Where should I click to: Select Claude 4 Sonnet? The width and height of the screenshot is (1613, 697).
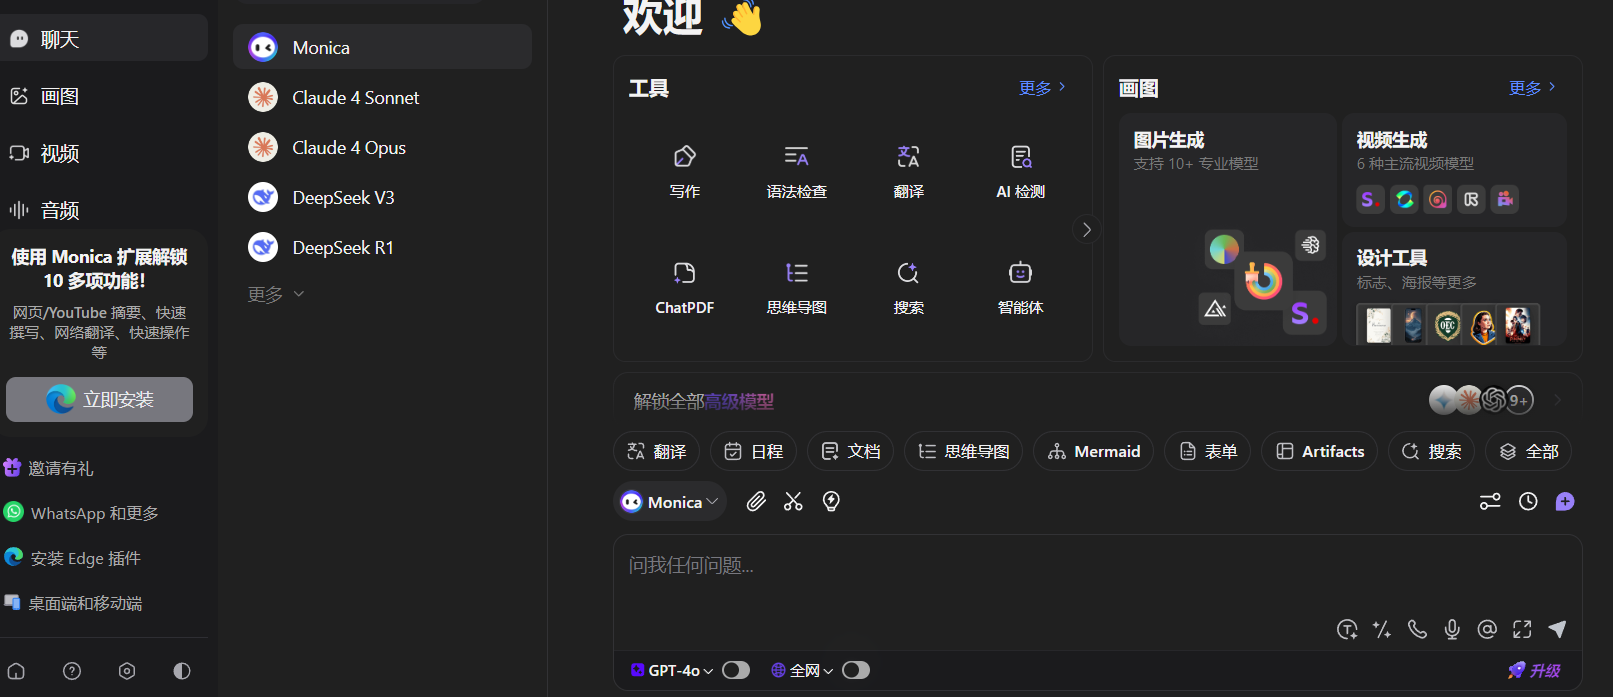[382, 97]
